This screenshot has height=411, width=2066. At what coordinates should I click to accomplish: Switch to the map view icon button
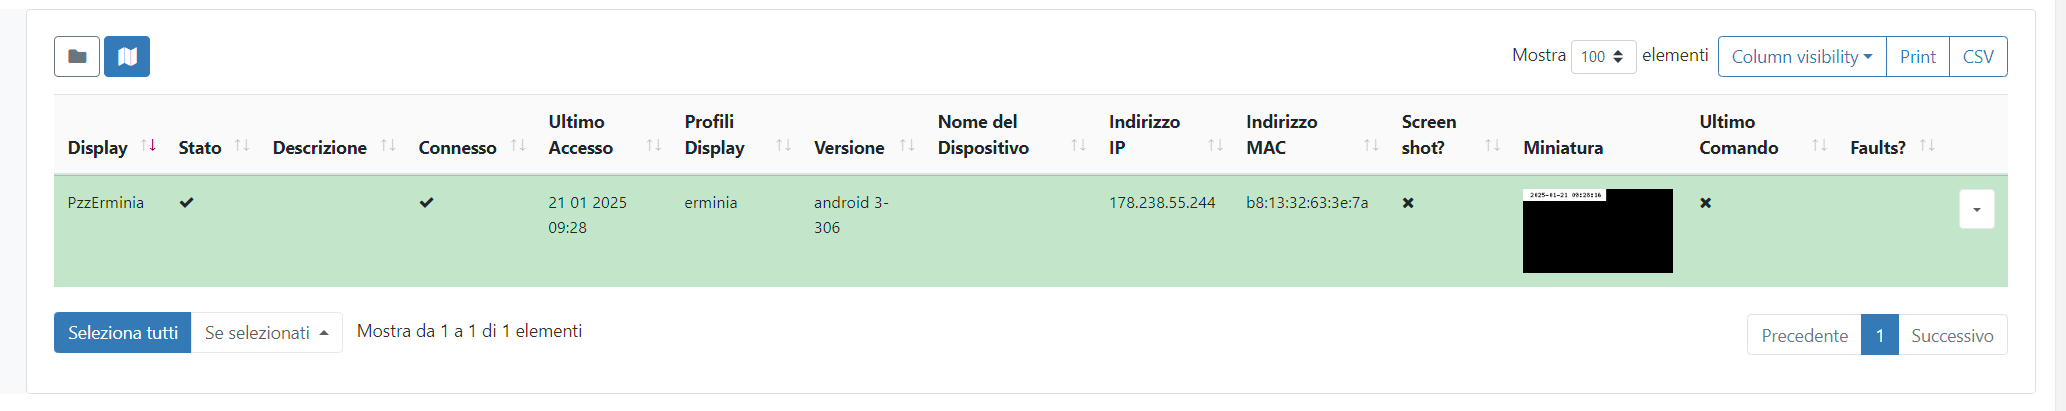click(127, 57)
